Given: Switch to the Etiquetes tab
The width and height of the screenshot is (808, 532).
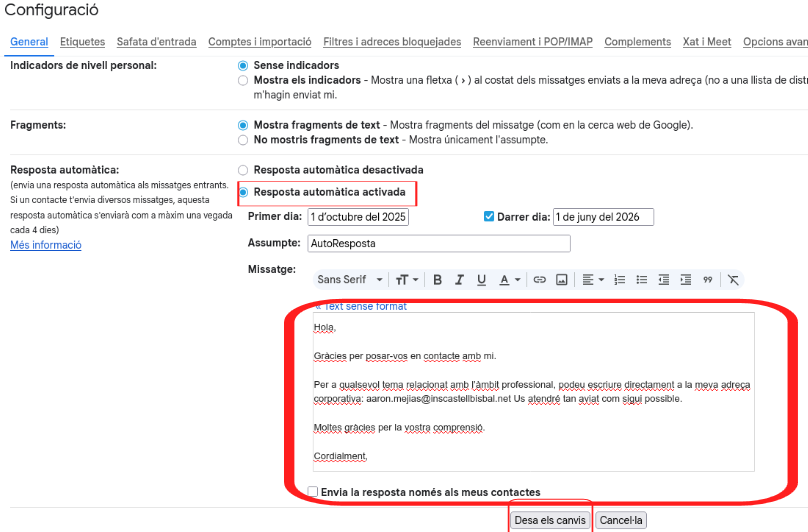Looking at the screenshot, I should 82,42.
